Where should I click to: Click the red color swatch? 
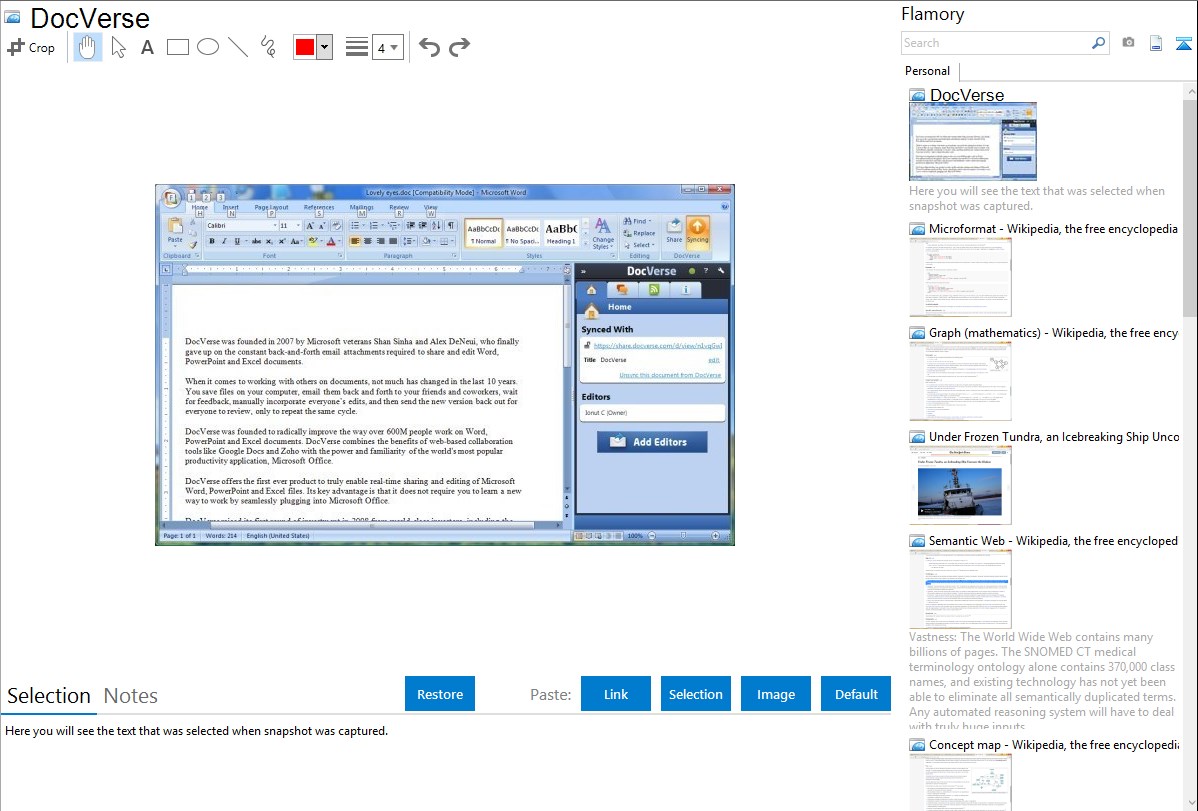tap(305, 47)
